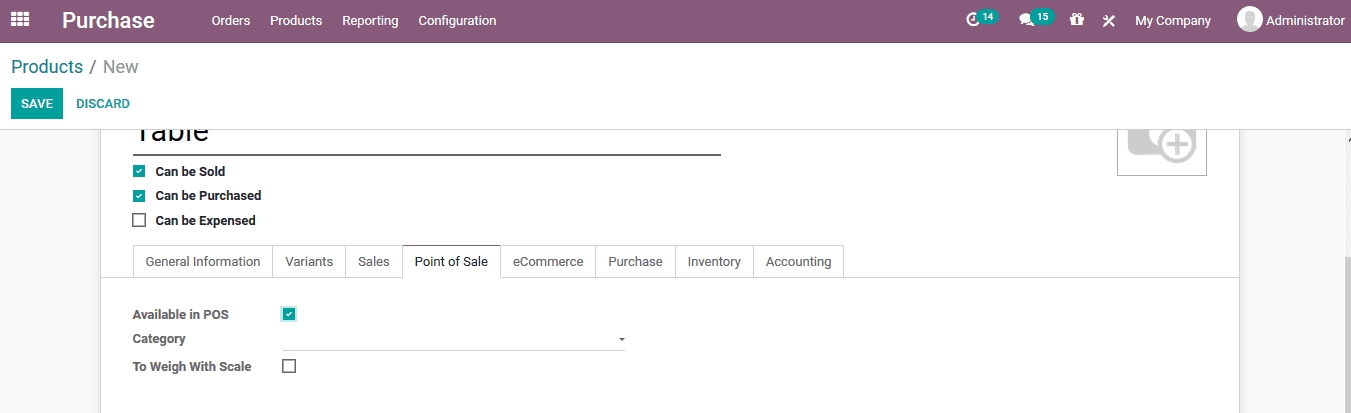This screenshot has width=1351, height=413.
Task: Toggle the Available in POS checkbox
Action: 289,314
